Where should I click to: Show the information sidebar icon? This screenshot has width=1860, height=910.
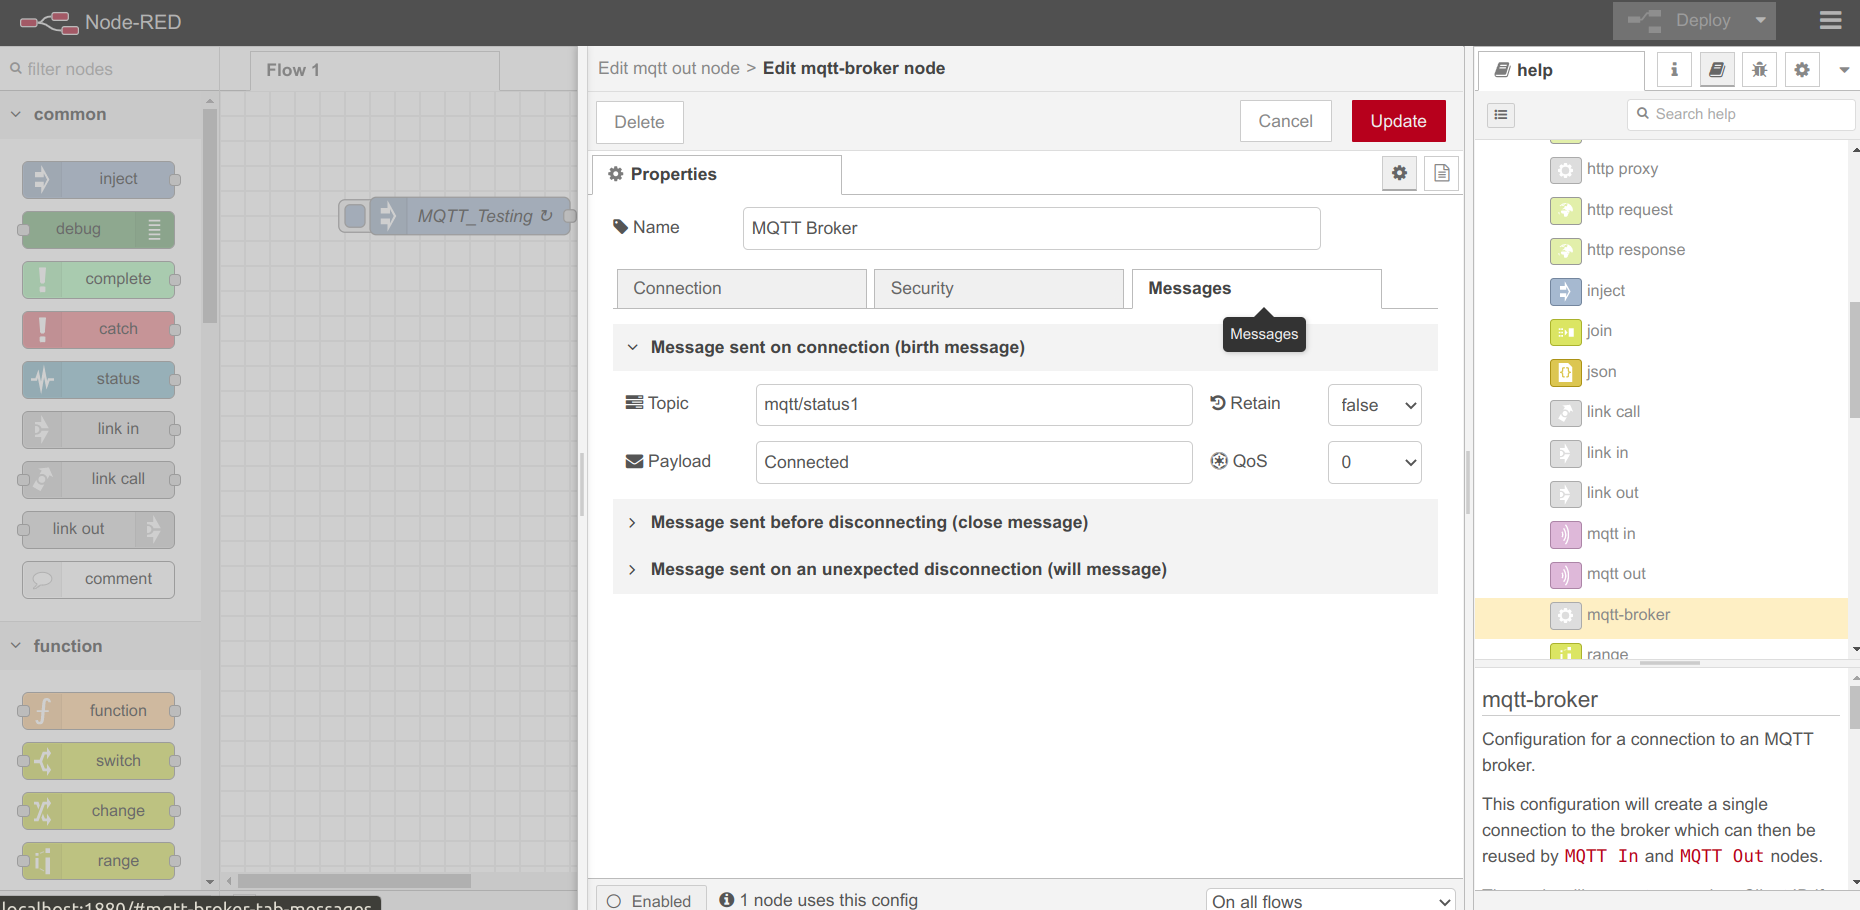click(x=1674, y=70)
